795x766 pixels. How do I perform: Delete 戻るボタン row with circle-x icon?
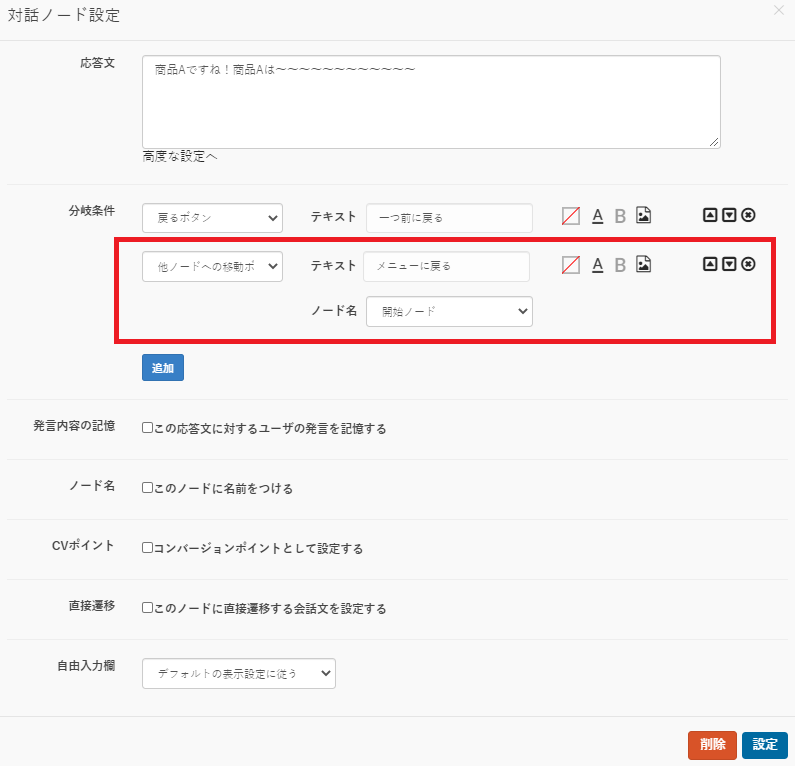748,215
